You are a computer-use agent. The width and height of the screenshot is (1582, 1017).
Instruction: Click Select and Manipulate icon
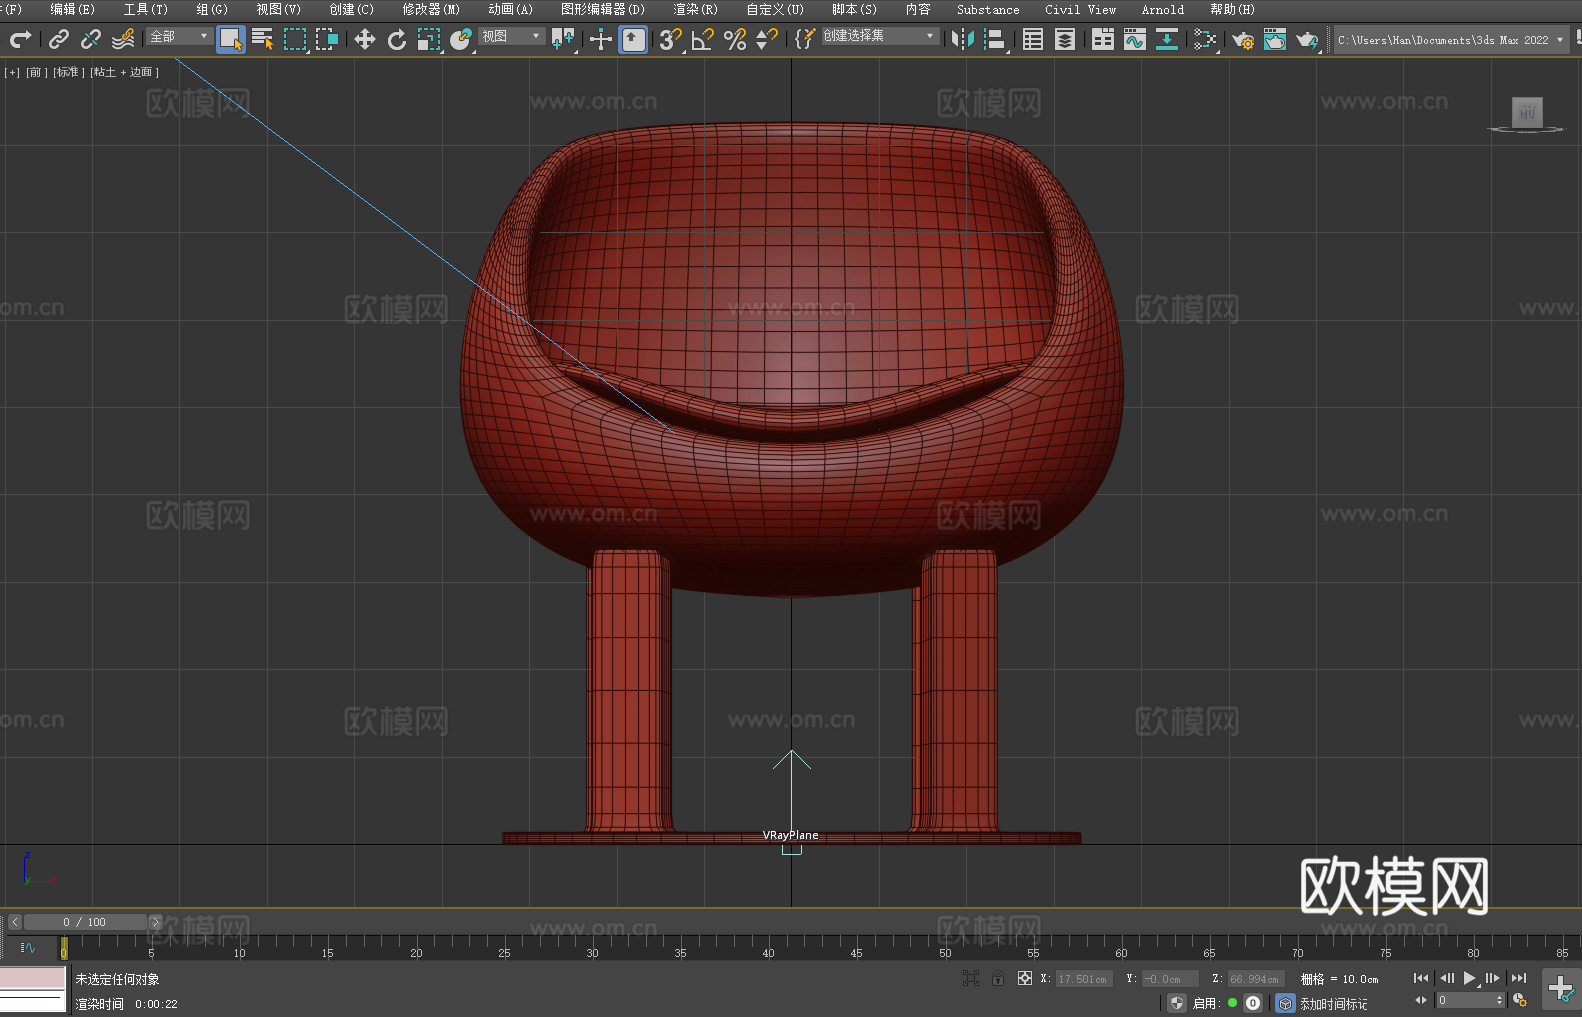(x=600, y=39)
